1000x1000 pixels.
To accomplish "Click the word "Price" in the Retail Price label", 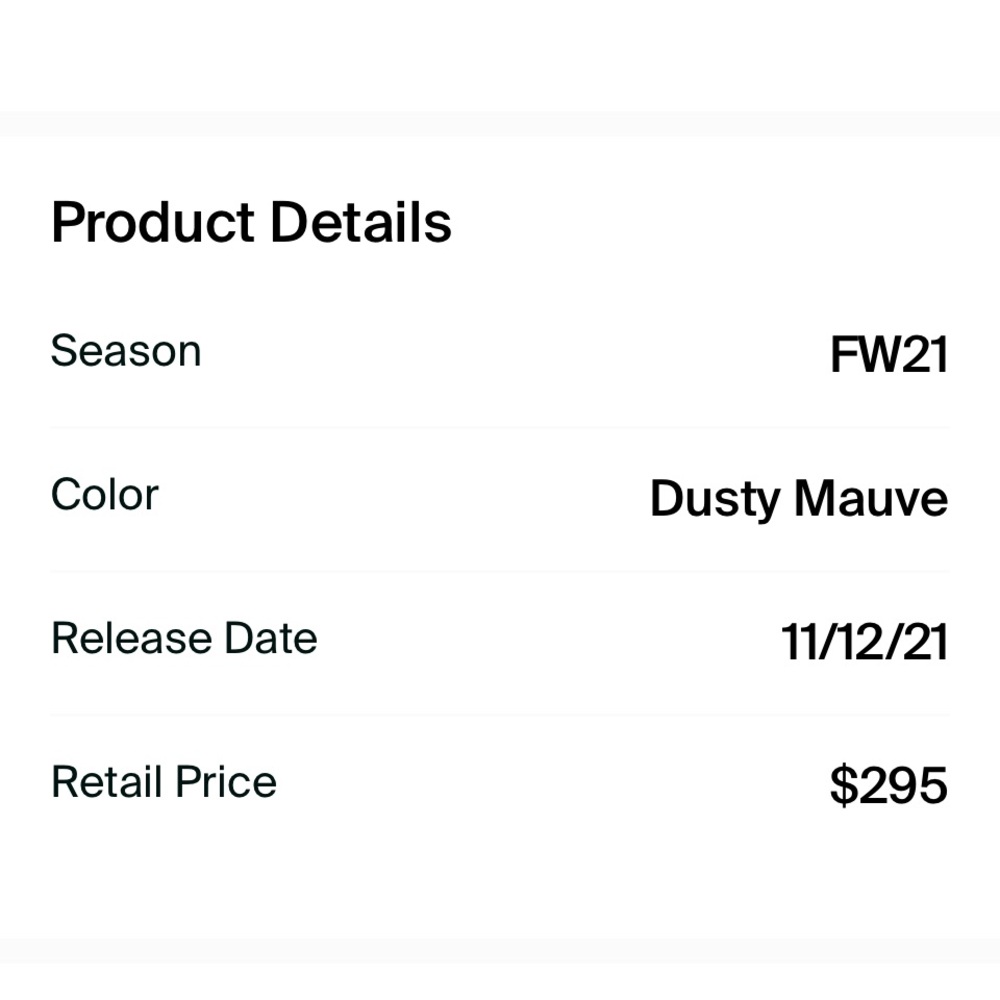I will (x=226, y=782).
